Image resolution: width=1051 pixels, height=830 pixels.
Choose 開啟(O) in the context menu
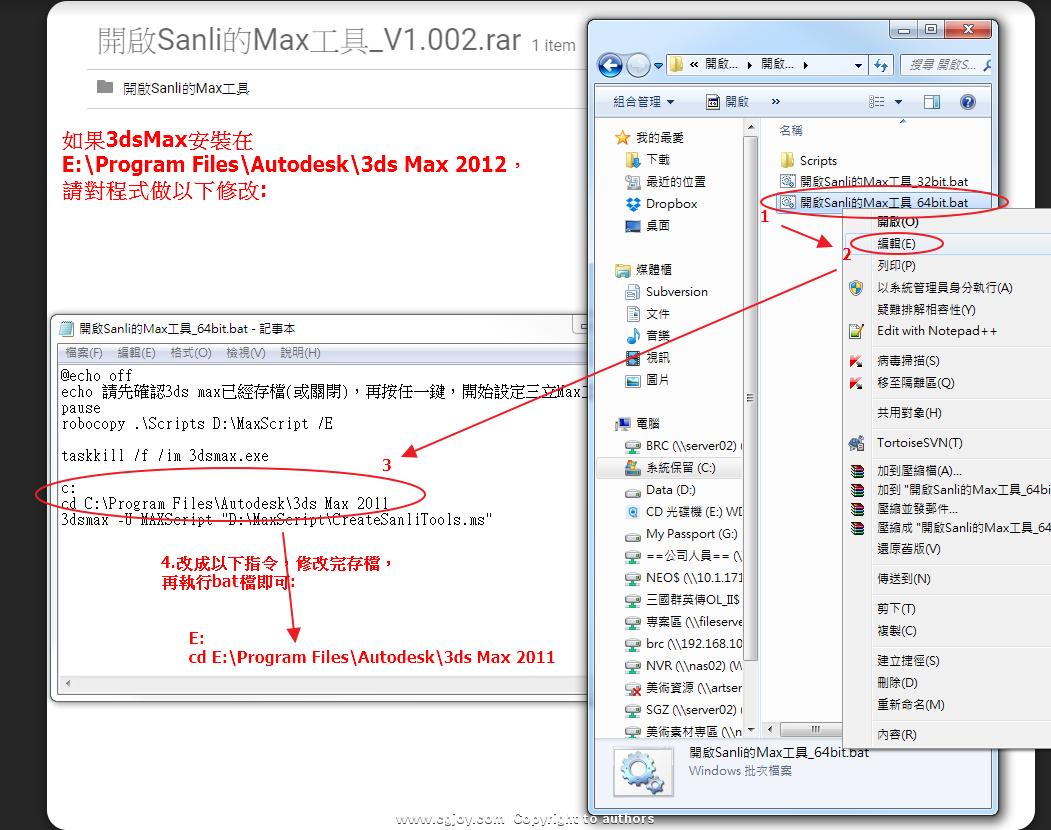[898, 222]
